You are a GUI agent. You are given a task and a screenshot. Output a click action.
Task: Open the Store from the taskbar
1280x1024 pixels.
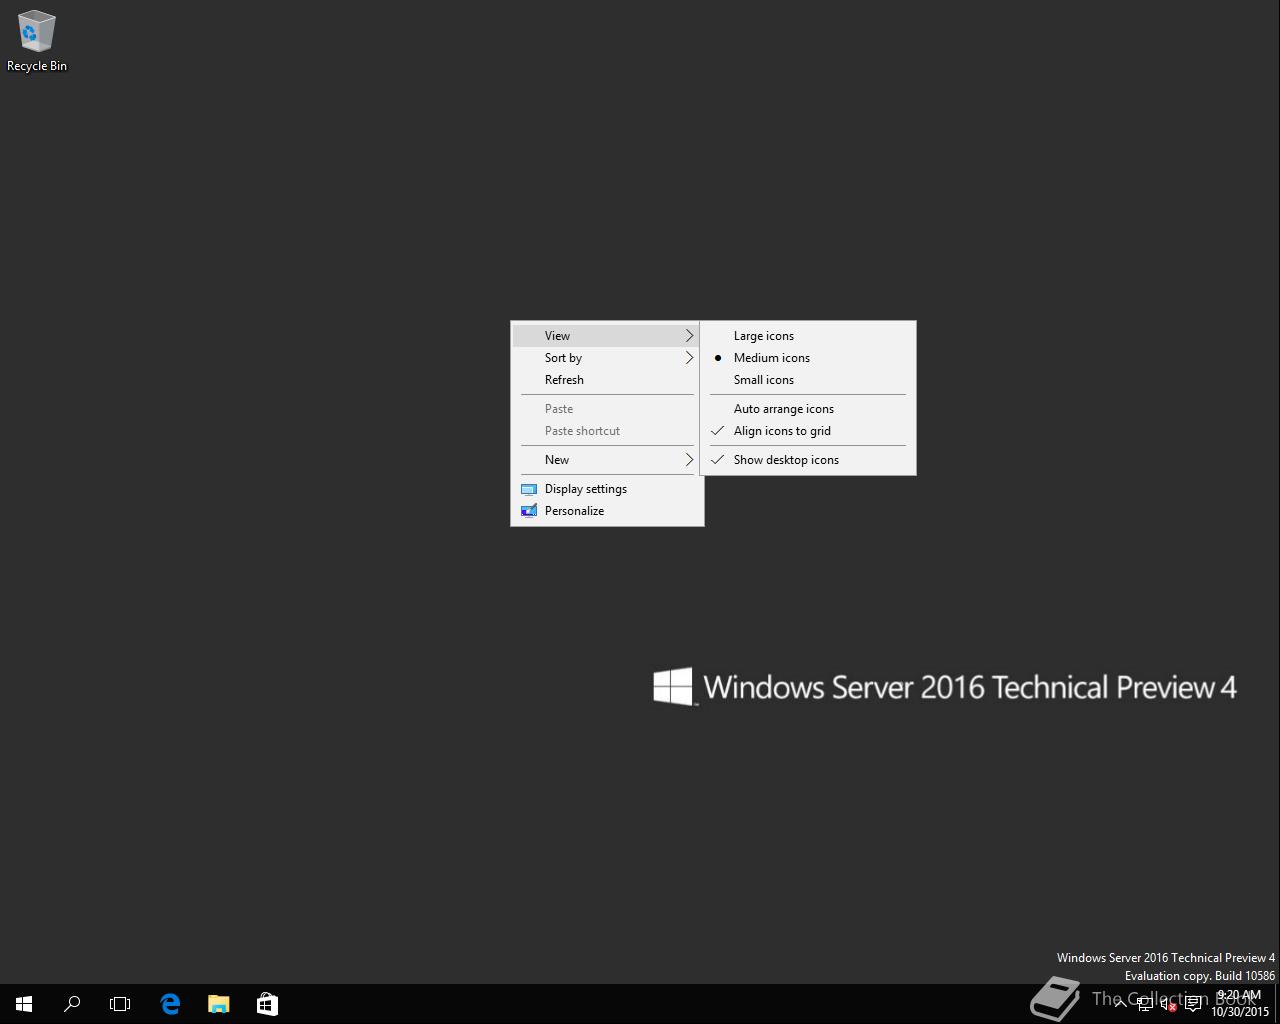267,1004
